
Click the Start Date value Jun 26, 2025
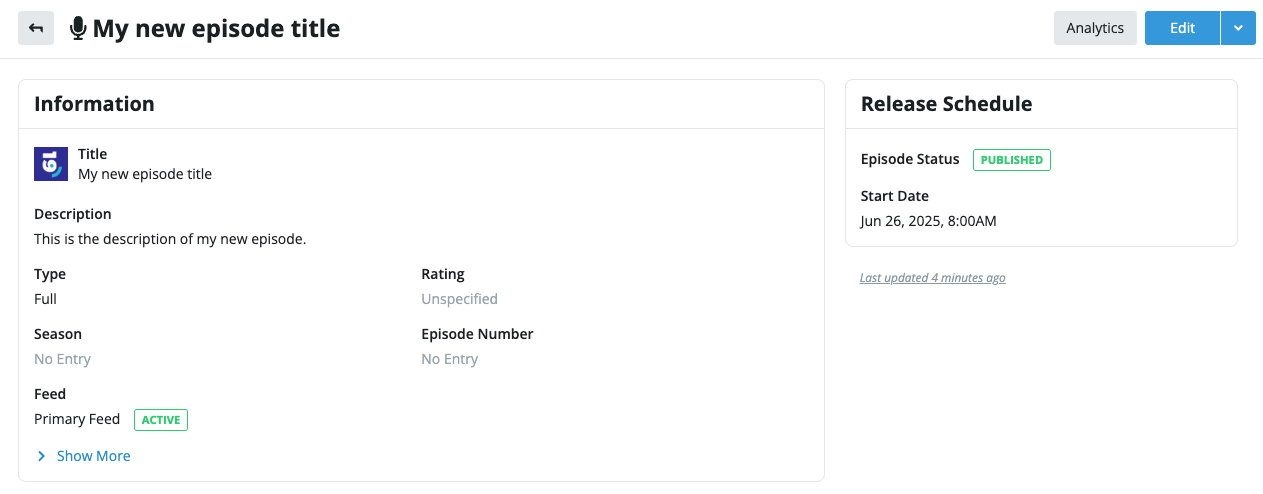[928, 221]
